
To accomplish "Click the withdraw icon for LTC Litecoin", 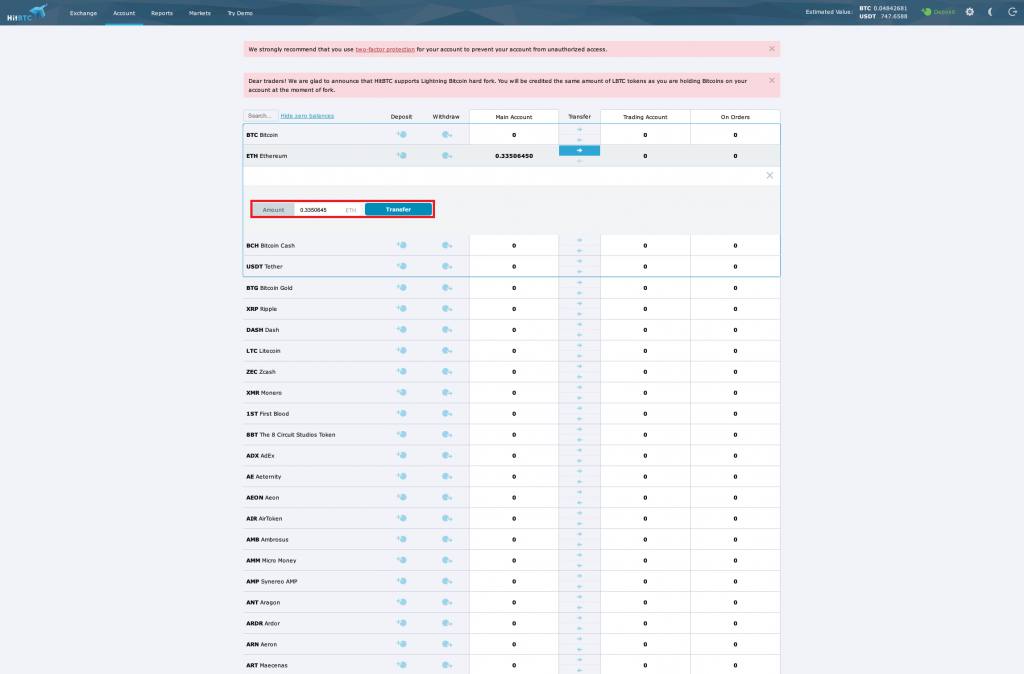I will [x=447, y=350].
